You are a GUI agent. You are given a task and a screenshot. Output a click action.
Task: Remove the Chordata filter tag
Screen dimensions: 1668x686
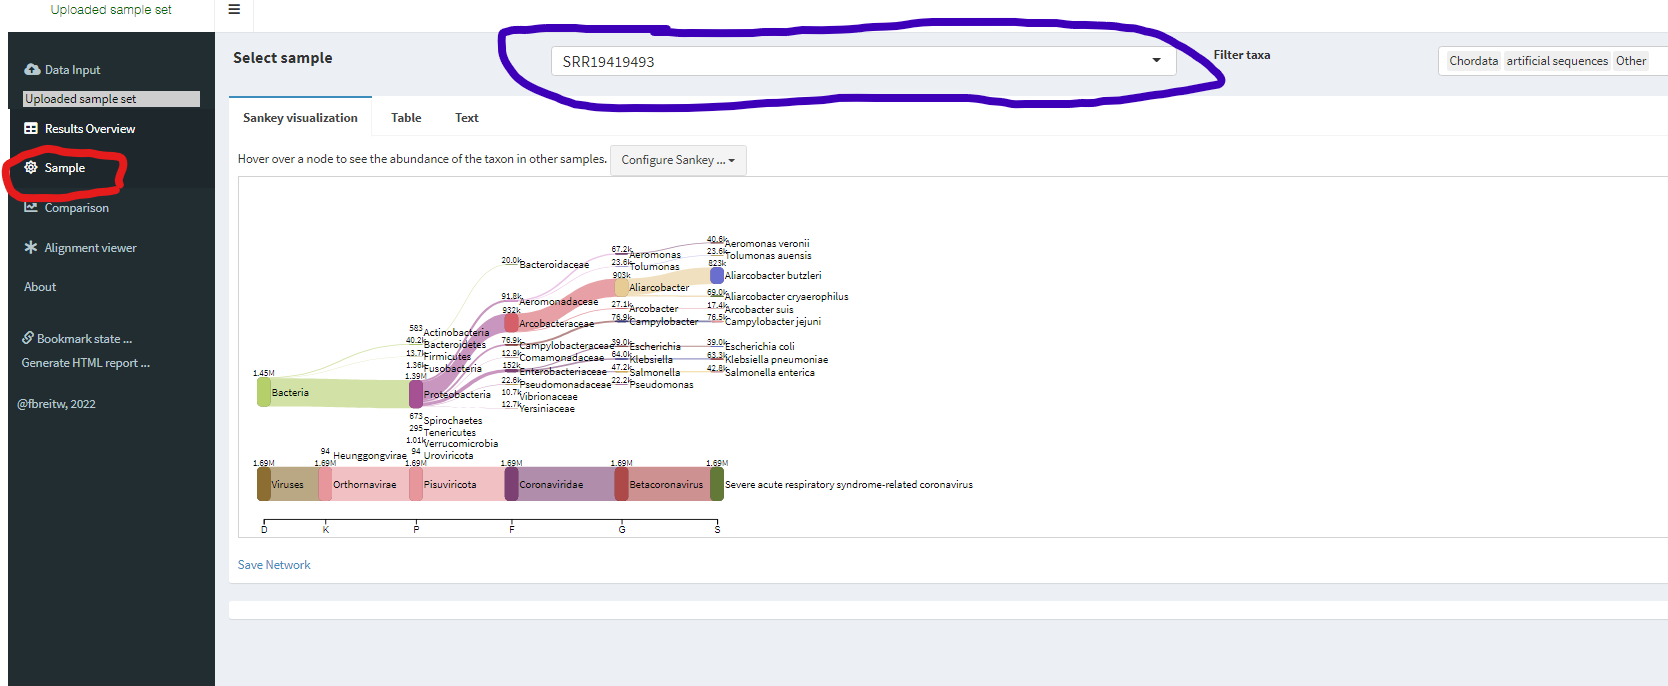tap(1473, 61)
